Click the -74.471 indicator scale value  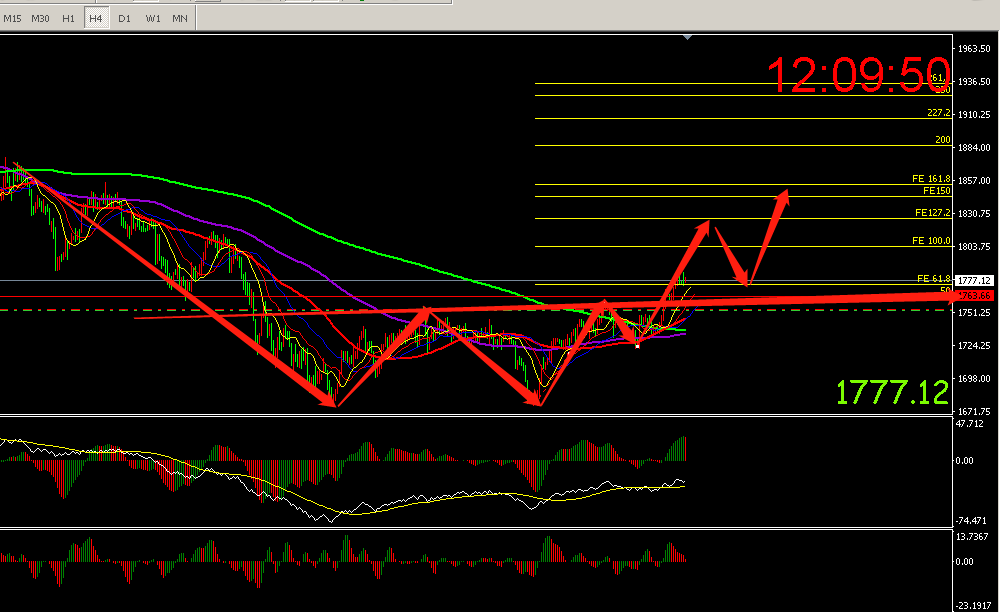coord(971,521)
